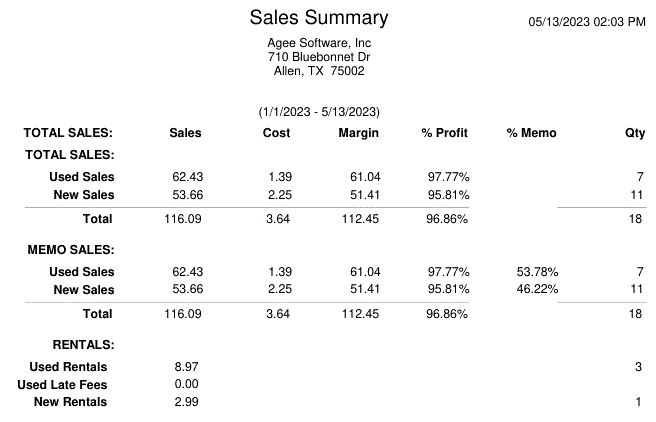This screenshot has width=656, height=422.
Task: Click the date range (1/1/2023 - 5/13/2023)
Action: pos(319,111)
